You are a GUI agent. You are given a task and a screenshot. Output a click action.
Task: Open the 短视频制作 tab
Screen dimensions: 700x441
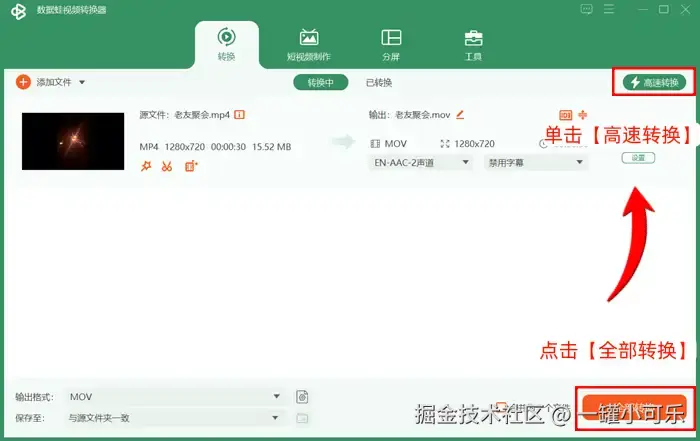(x=308, y=45)
